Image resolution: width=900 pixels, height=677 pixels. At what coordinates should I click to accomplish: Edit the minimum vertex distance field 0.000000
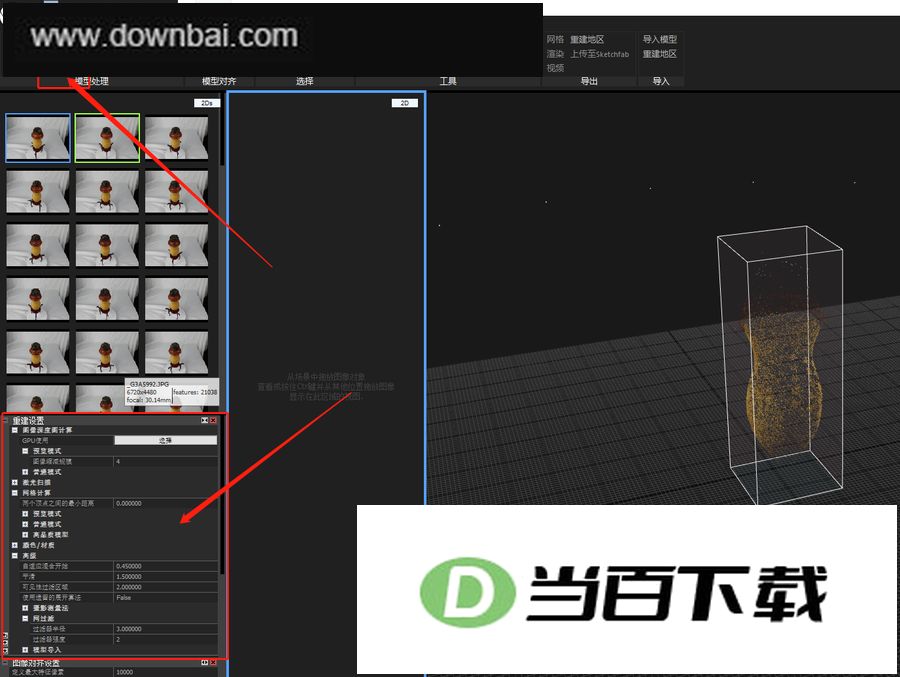(165, 503)
